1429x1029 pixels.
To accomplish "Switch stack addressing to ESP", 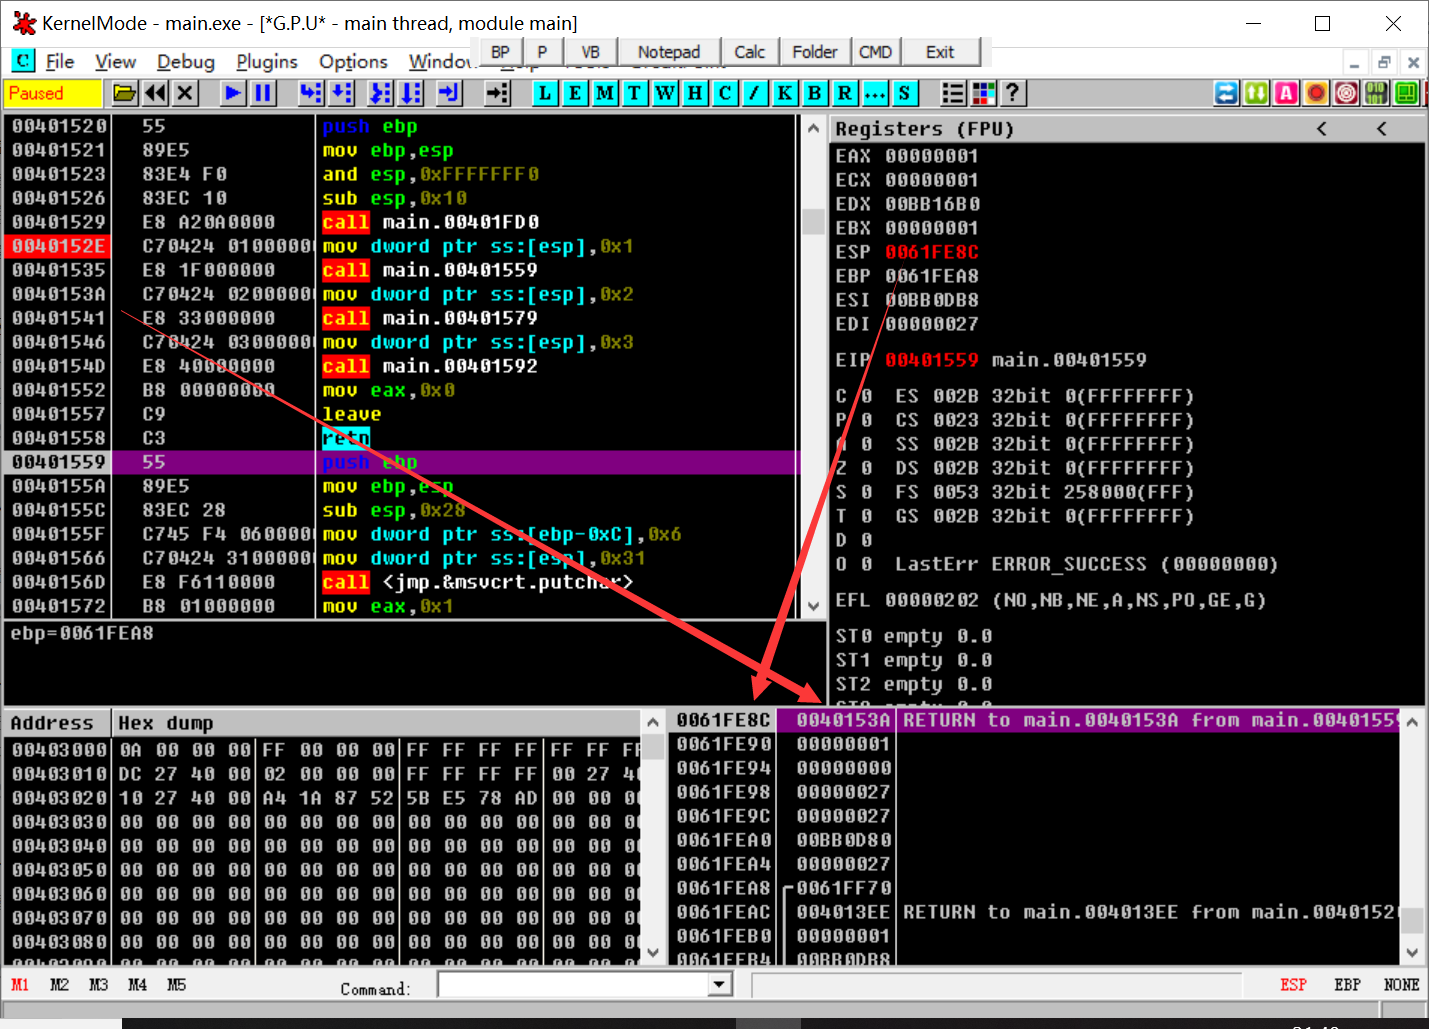I will [x=1293, y=985].
